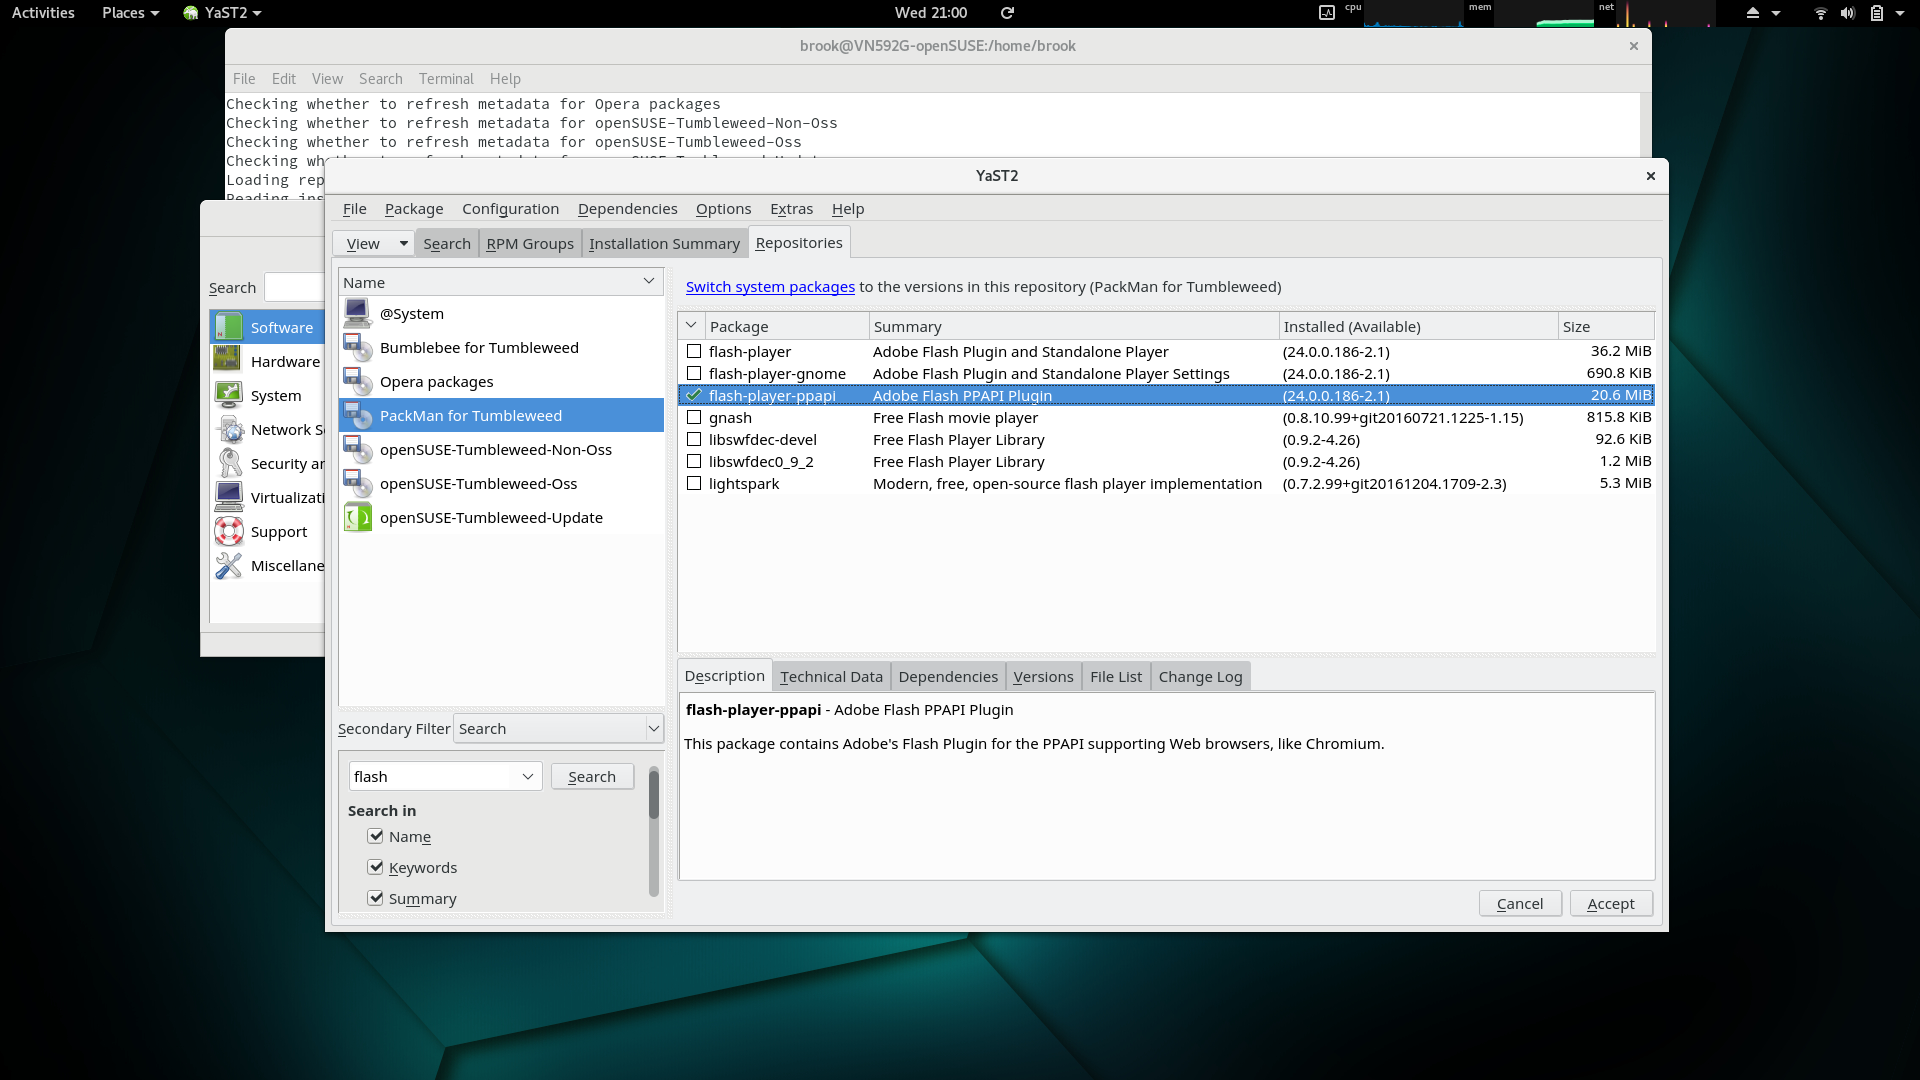This screenshot has height=1080, width=1920.
Task: Click the openSUSE-Tumbleweed-Oss repository icon
Action: click(357, 484)
